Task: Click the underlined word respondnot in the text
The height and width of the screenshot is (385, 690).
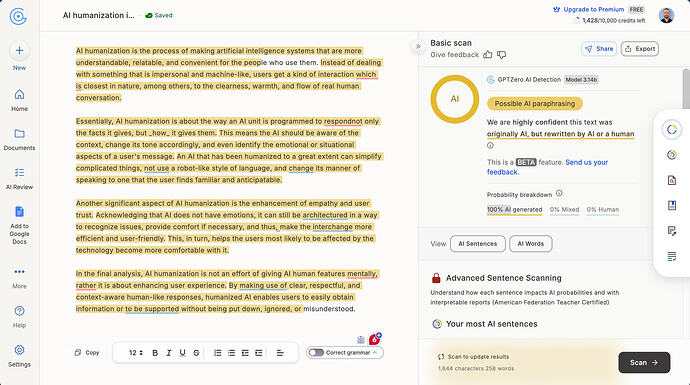Action: (343, 121)
